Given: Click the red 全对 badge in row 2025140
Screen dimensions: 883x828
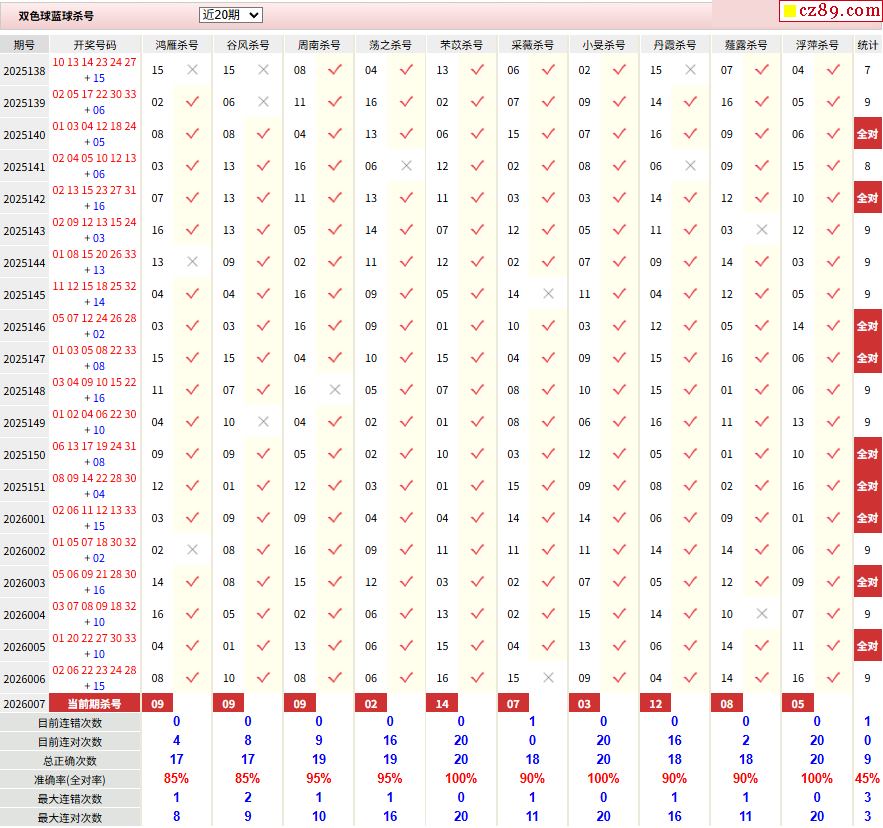Looking at the screenshot, I should pos(867,134).
